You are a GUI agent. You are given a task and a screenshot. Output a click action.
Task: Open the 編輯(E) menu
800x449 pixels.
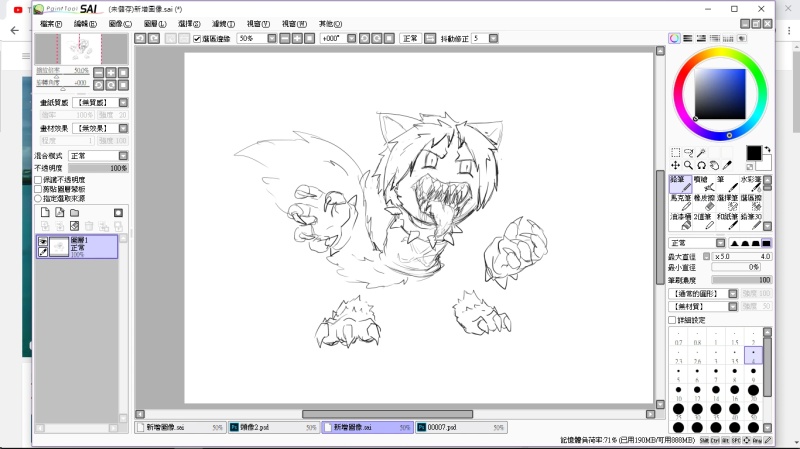point(85,24)
